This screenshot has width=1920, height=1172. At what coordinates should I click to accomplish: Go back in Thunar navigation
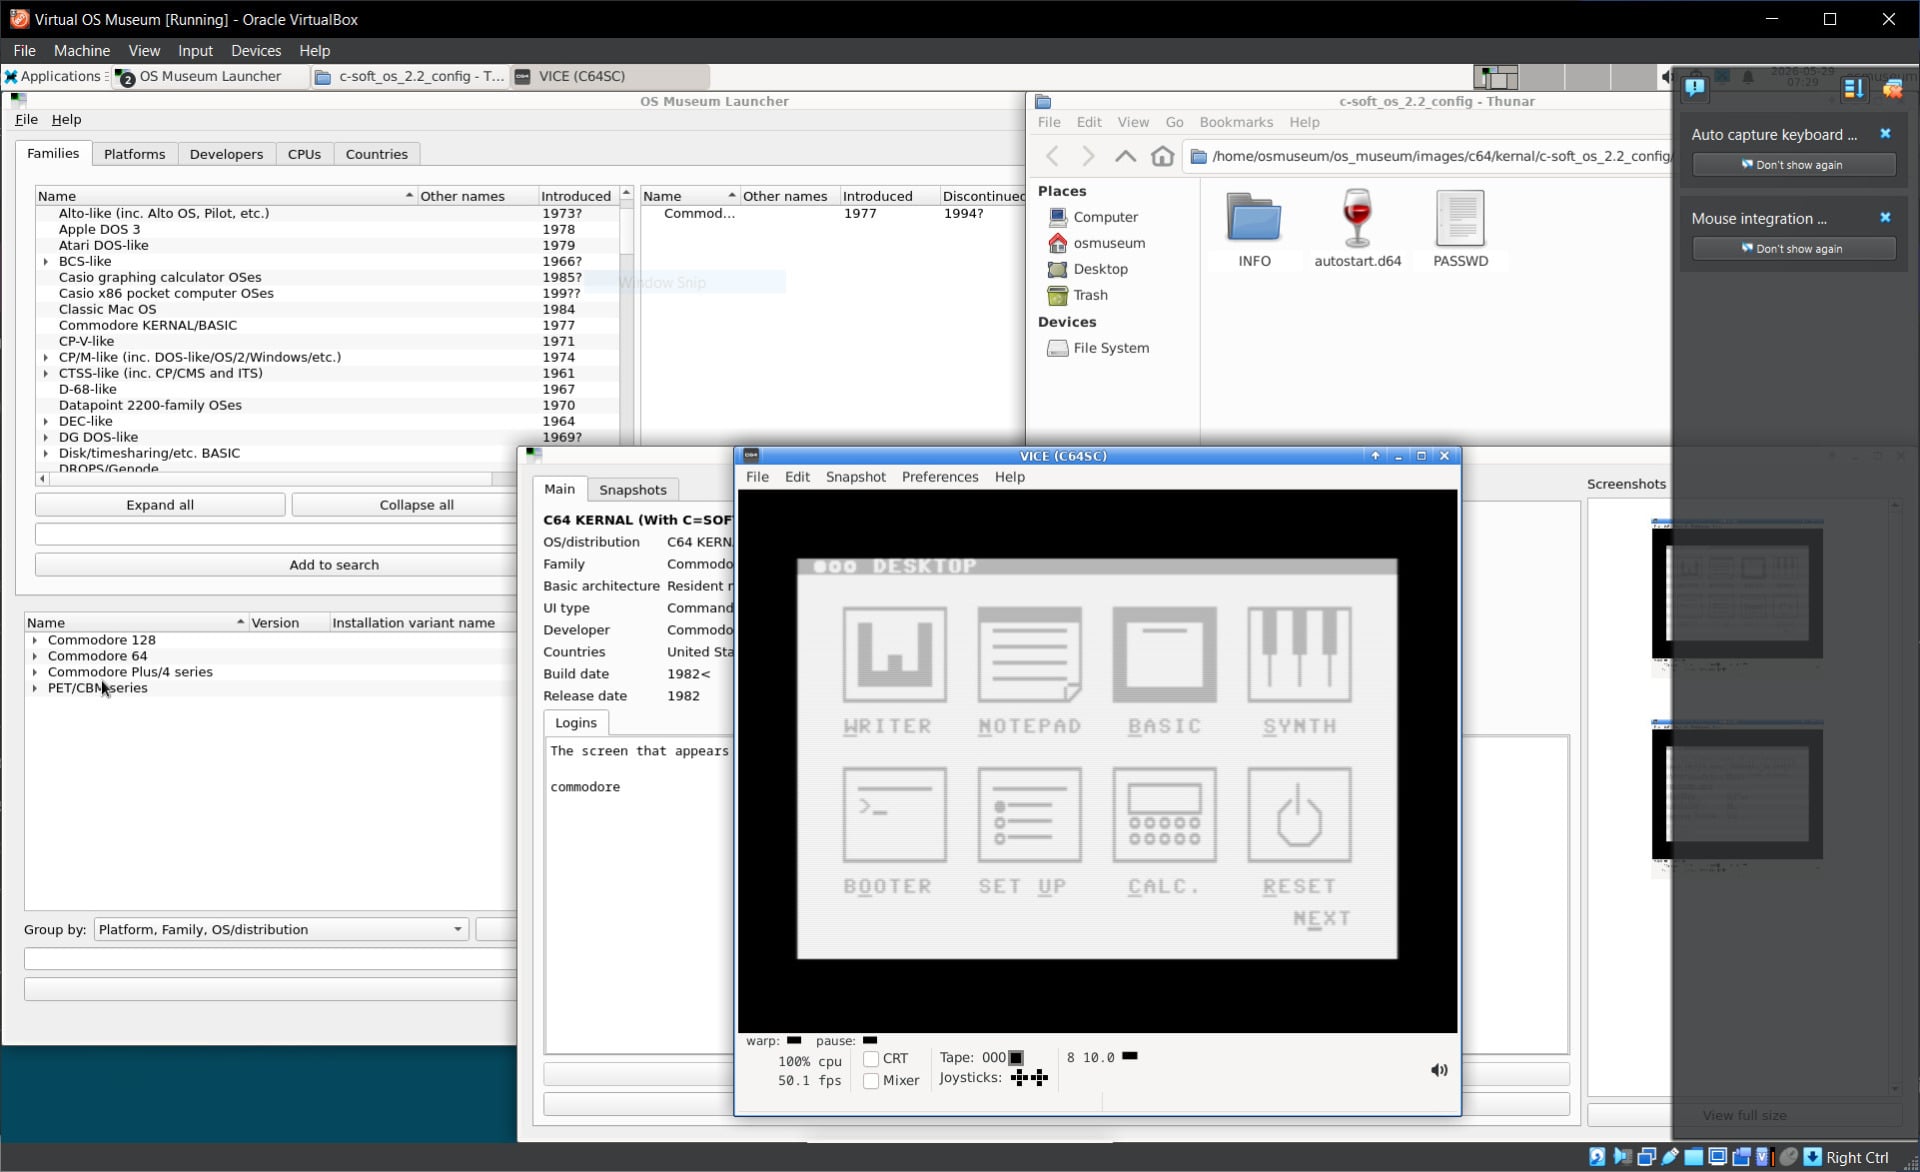click(x=1052, y=156)
